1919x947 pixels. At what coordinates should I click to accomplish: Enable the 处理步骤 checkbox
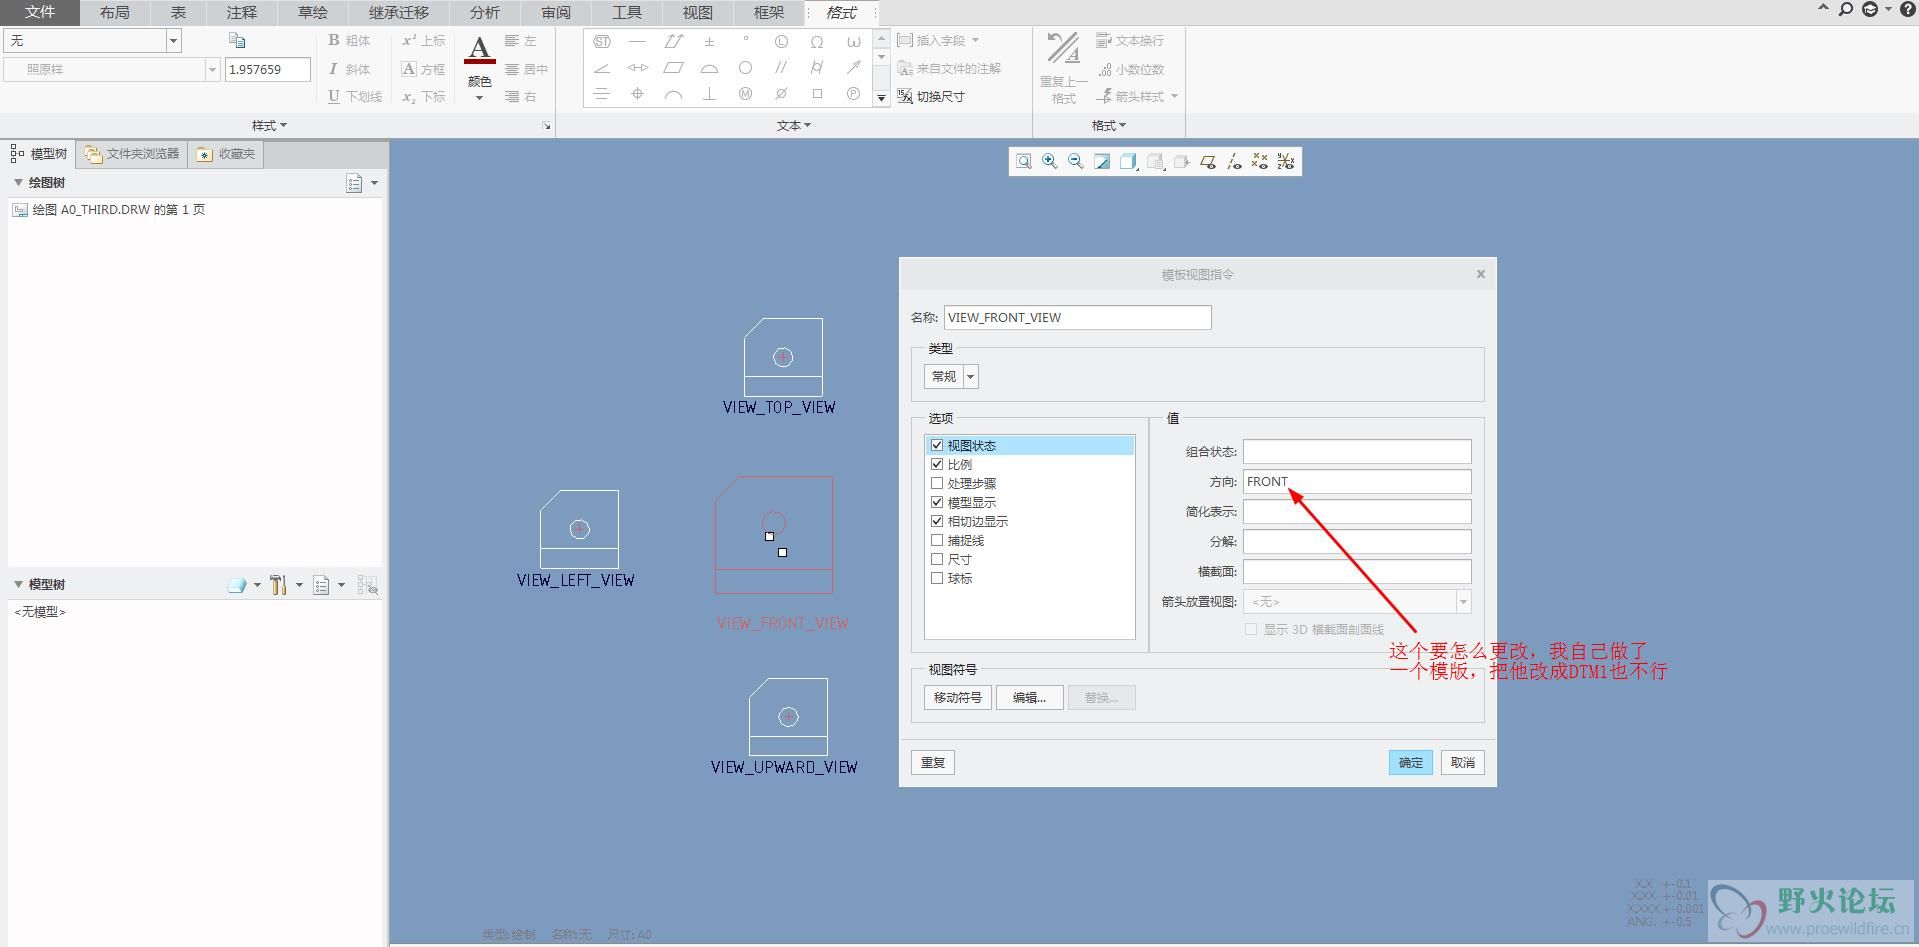[x=937, y=484]
